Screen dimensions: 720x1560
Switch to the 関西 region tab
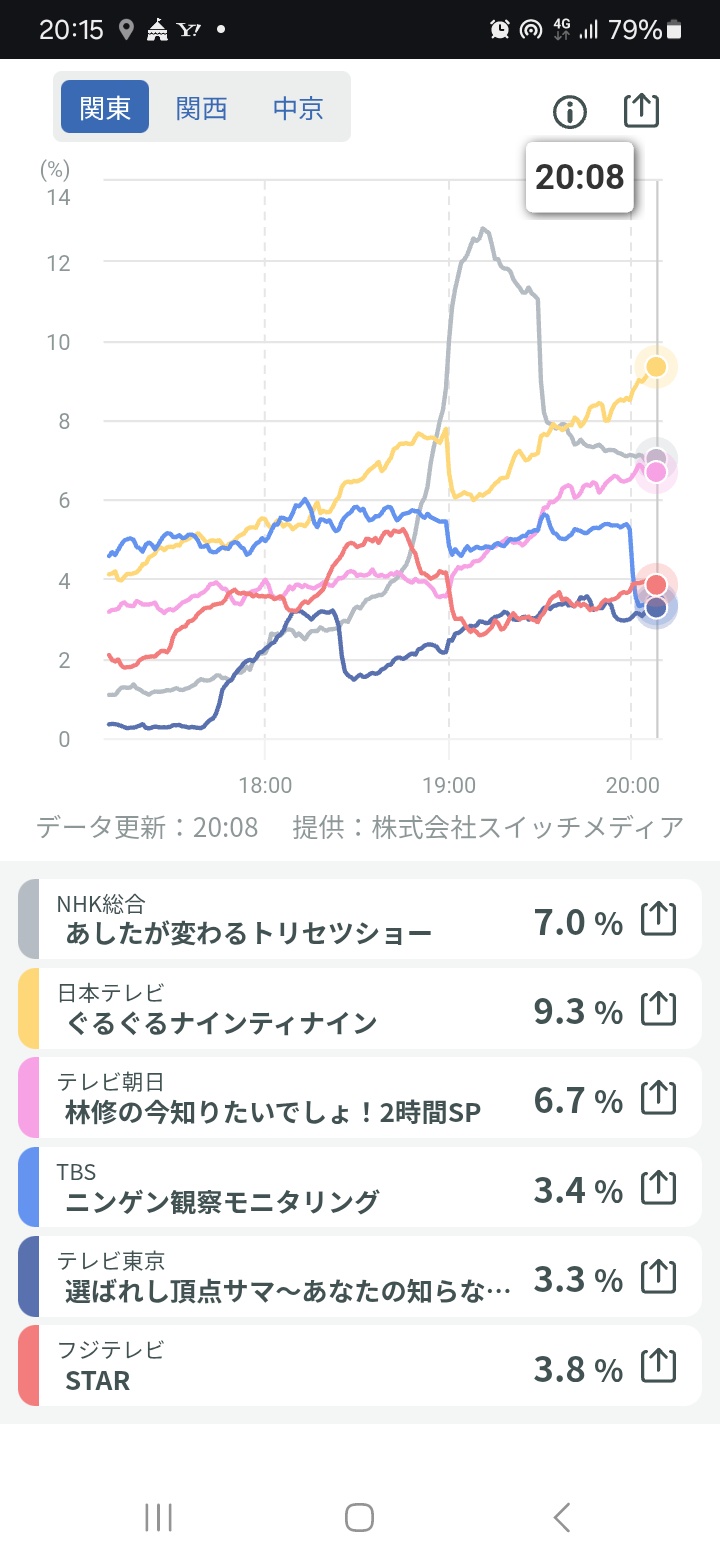point(201,108)
